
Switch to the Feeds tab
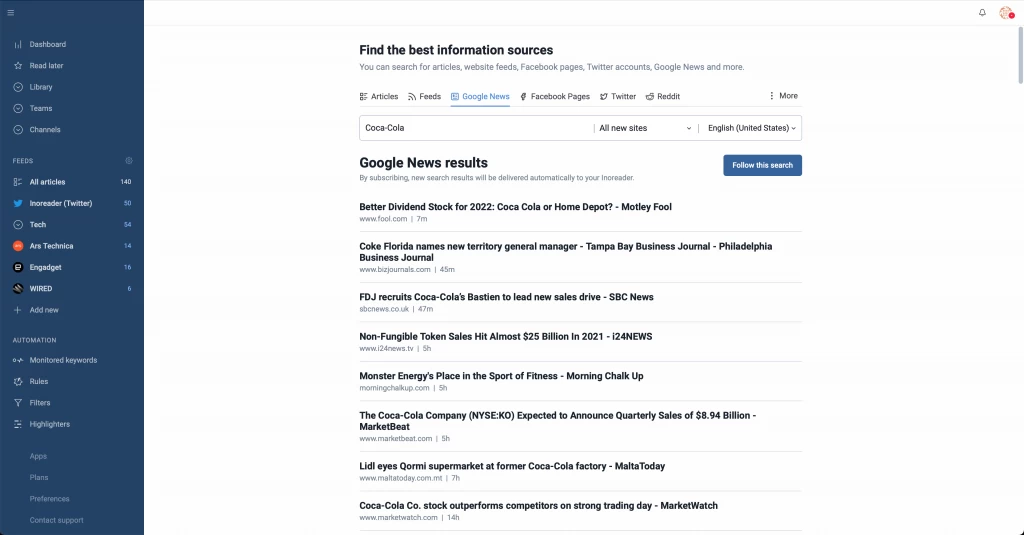(424, 97)
